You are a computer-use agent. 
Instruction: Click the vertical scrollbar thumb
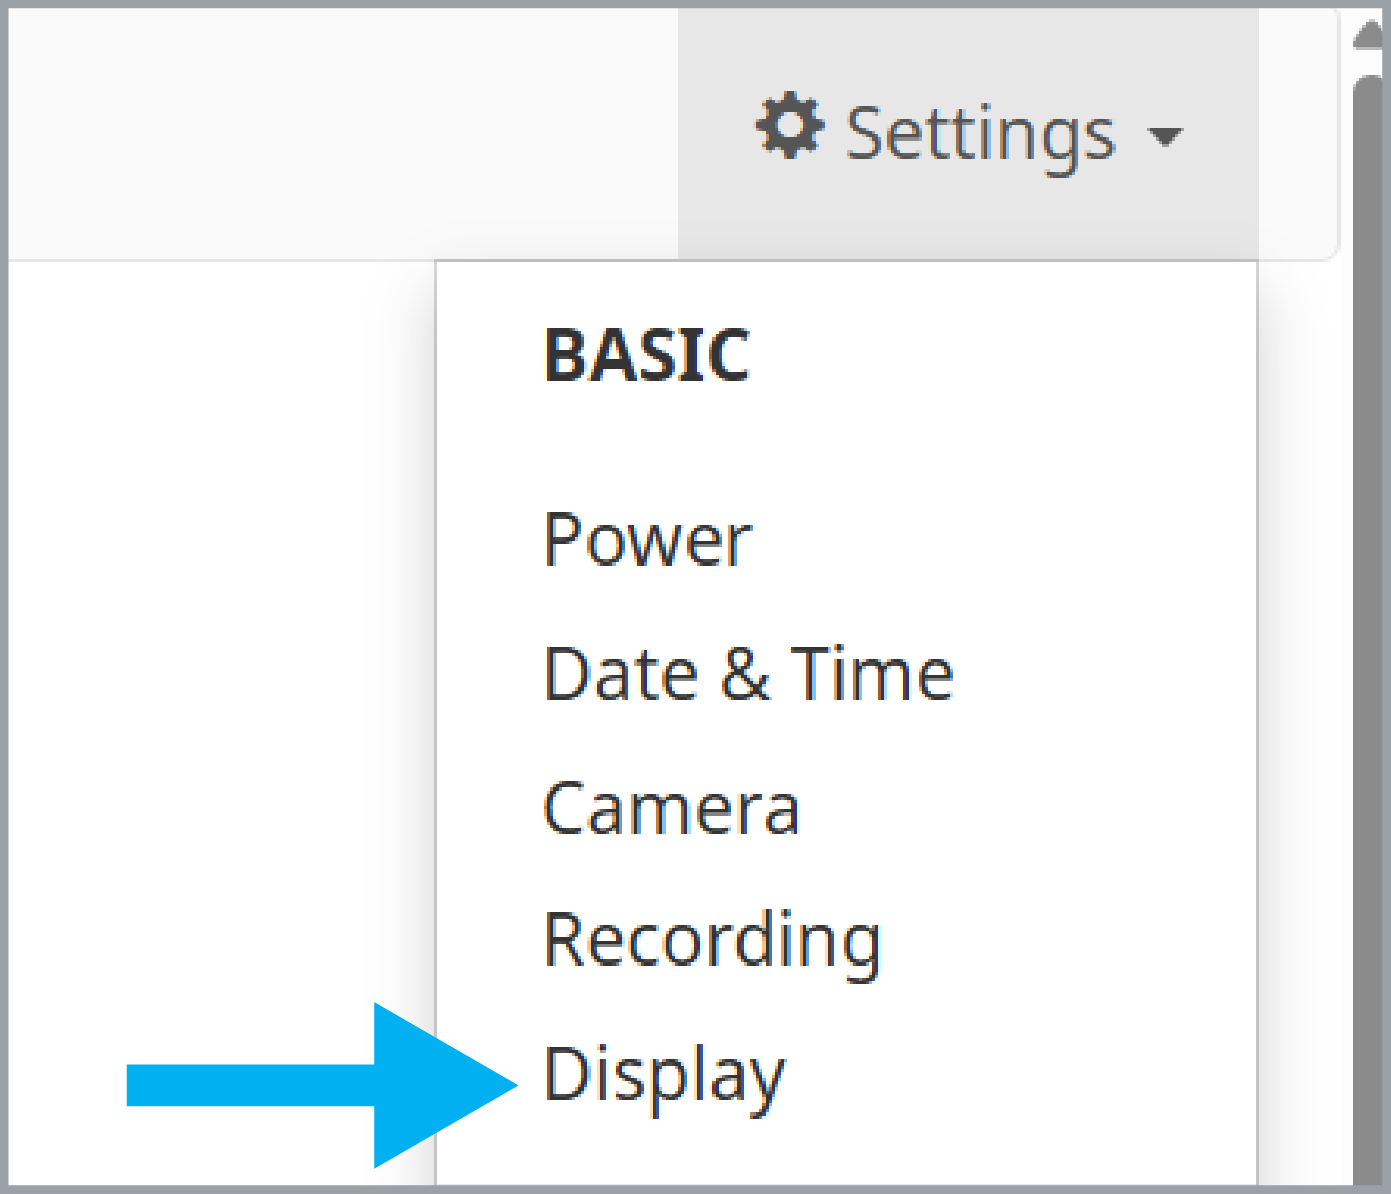point(1369,630)
